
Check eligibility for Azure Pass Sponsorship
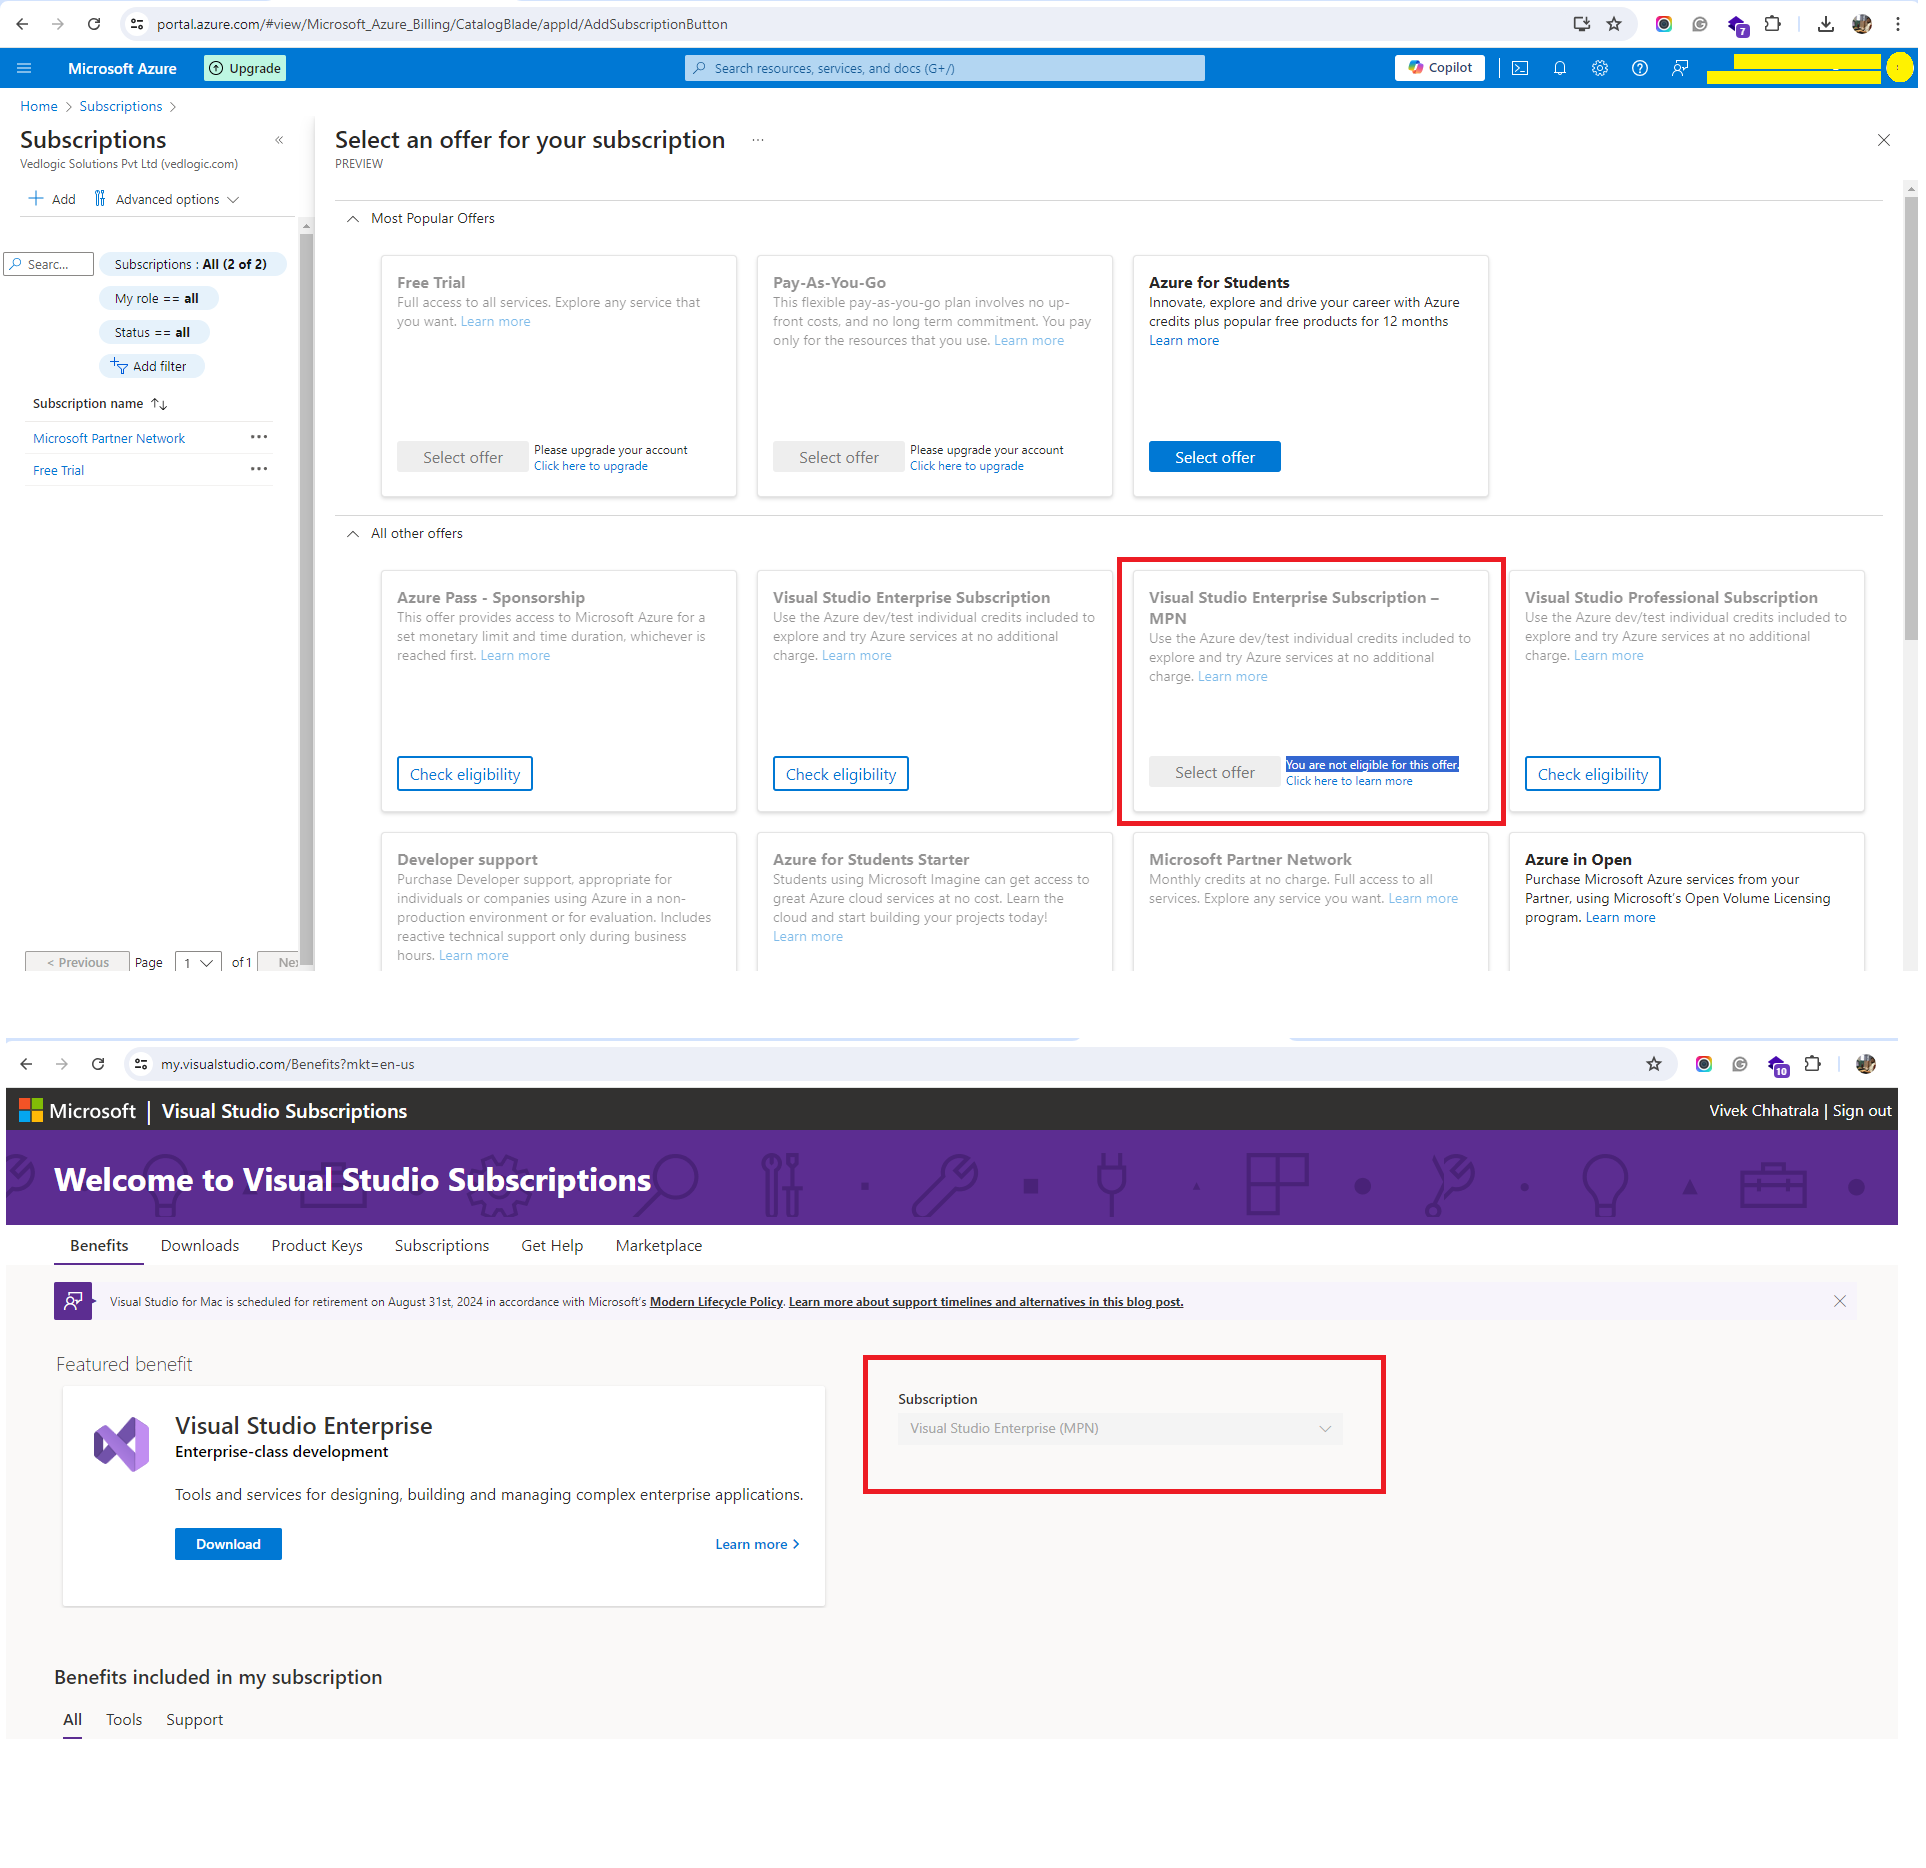pyautogui.click(x=465, y=774)
